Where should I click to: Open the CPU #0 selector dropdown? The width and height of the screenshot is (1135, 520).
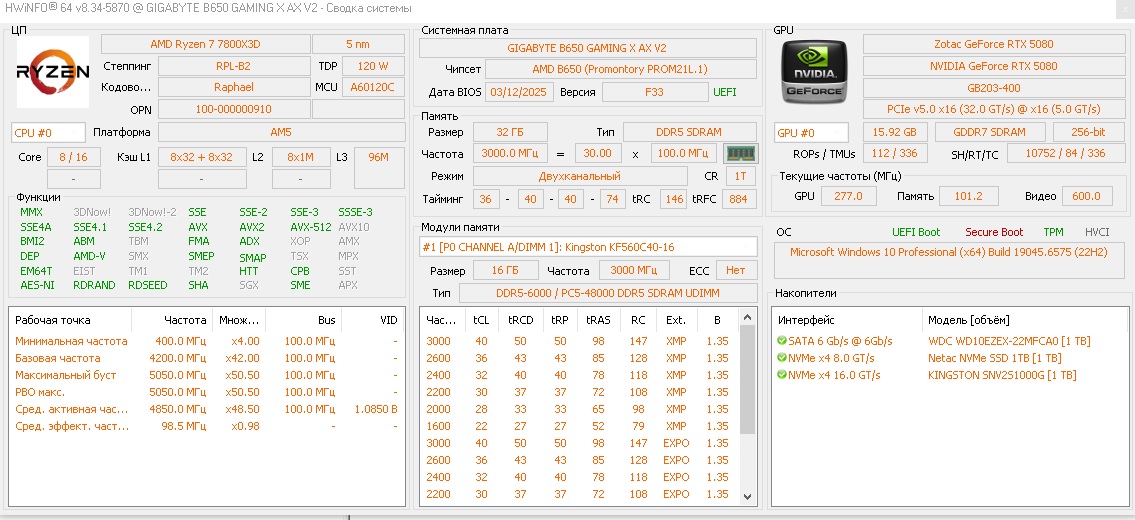[x=47, y=133]
